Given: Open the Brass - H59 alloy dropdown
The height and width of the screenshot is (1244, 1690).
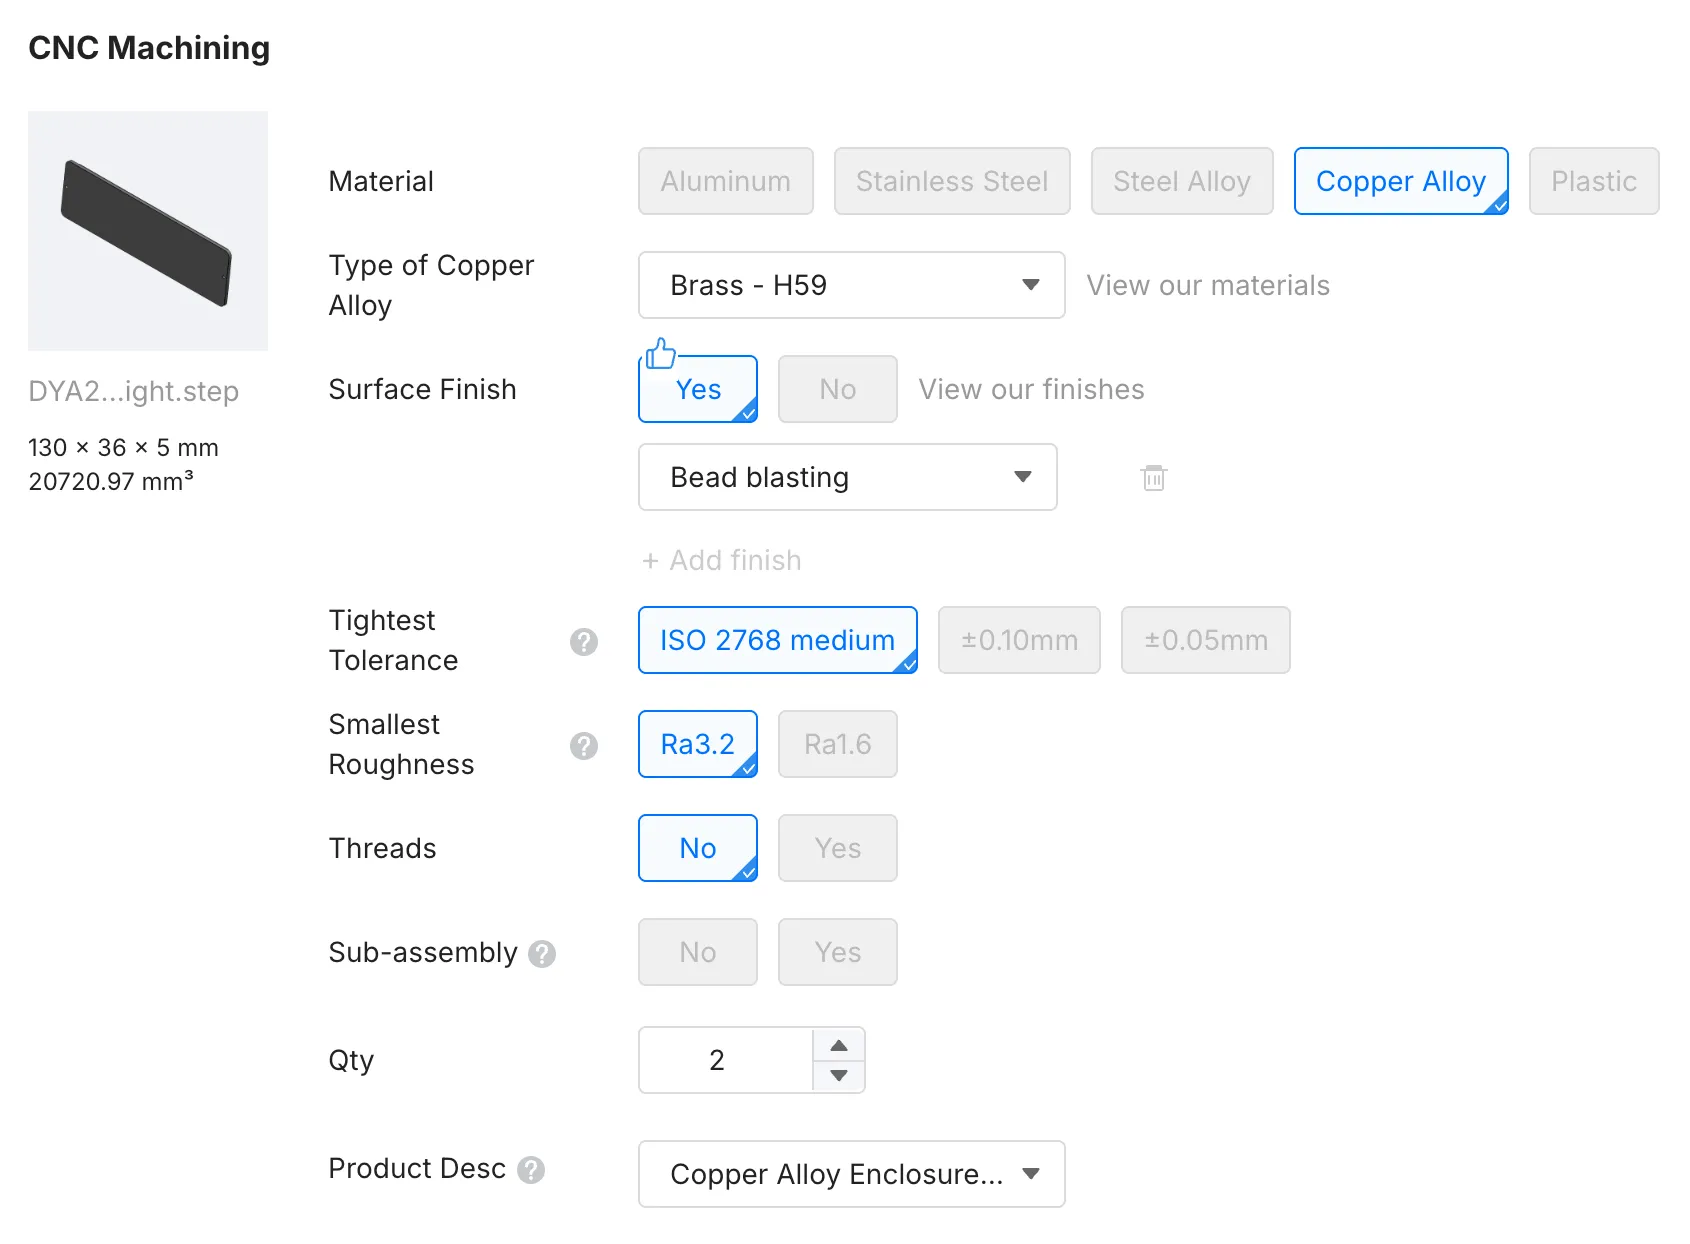Looking at the screenshot, I should 851,285.
